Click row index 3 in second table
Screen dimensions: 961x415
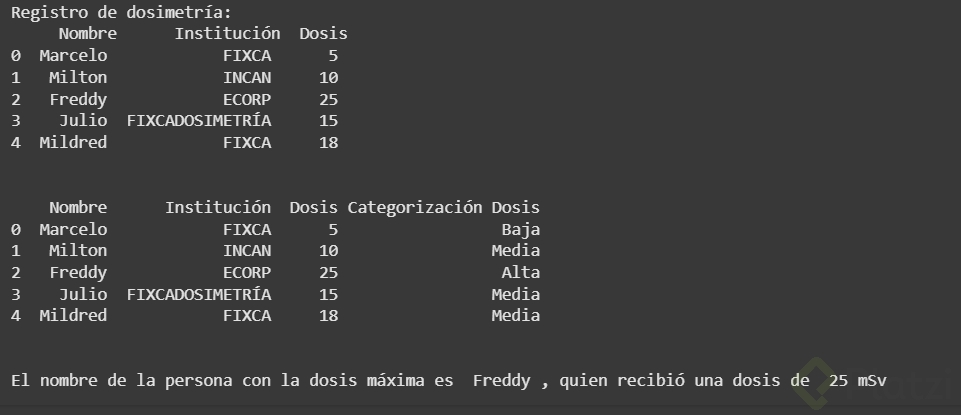tap(15, 295)
